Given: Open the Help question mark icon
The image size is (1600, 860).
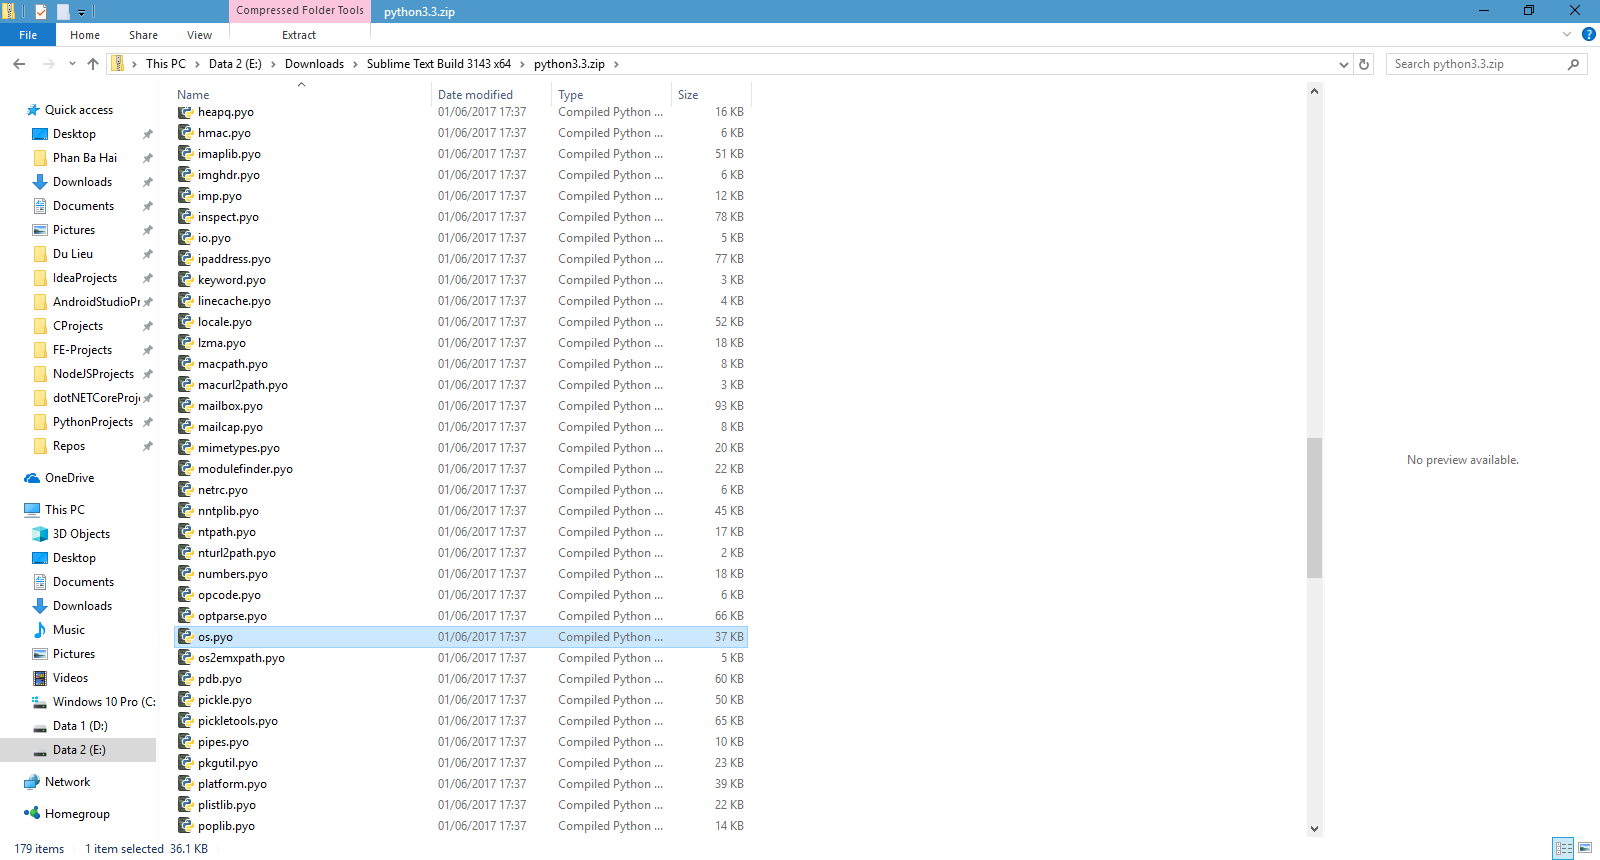Looking at the screenshot, I should (1588, 34).
